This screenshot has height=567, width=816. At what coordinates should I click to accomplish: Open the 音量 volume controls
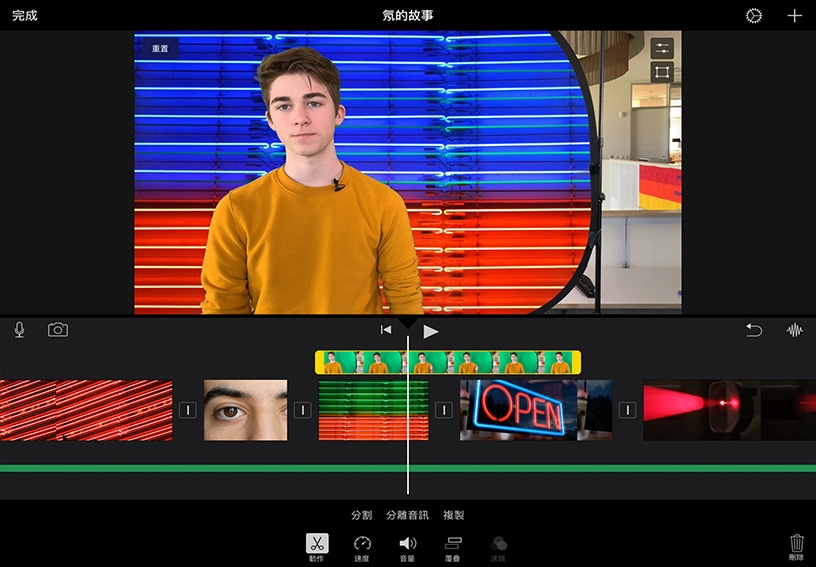407,546
